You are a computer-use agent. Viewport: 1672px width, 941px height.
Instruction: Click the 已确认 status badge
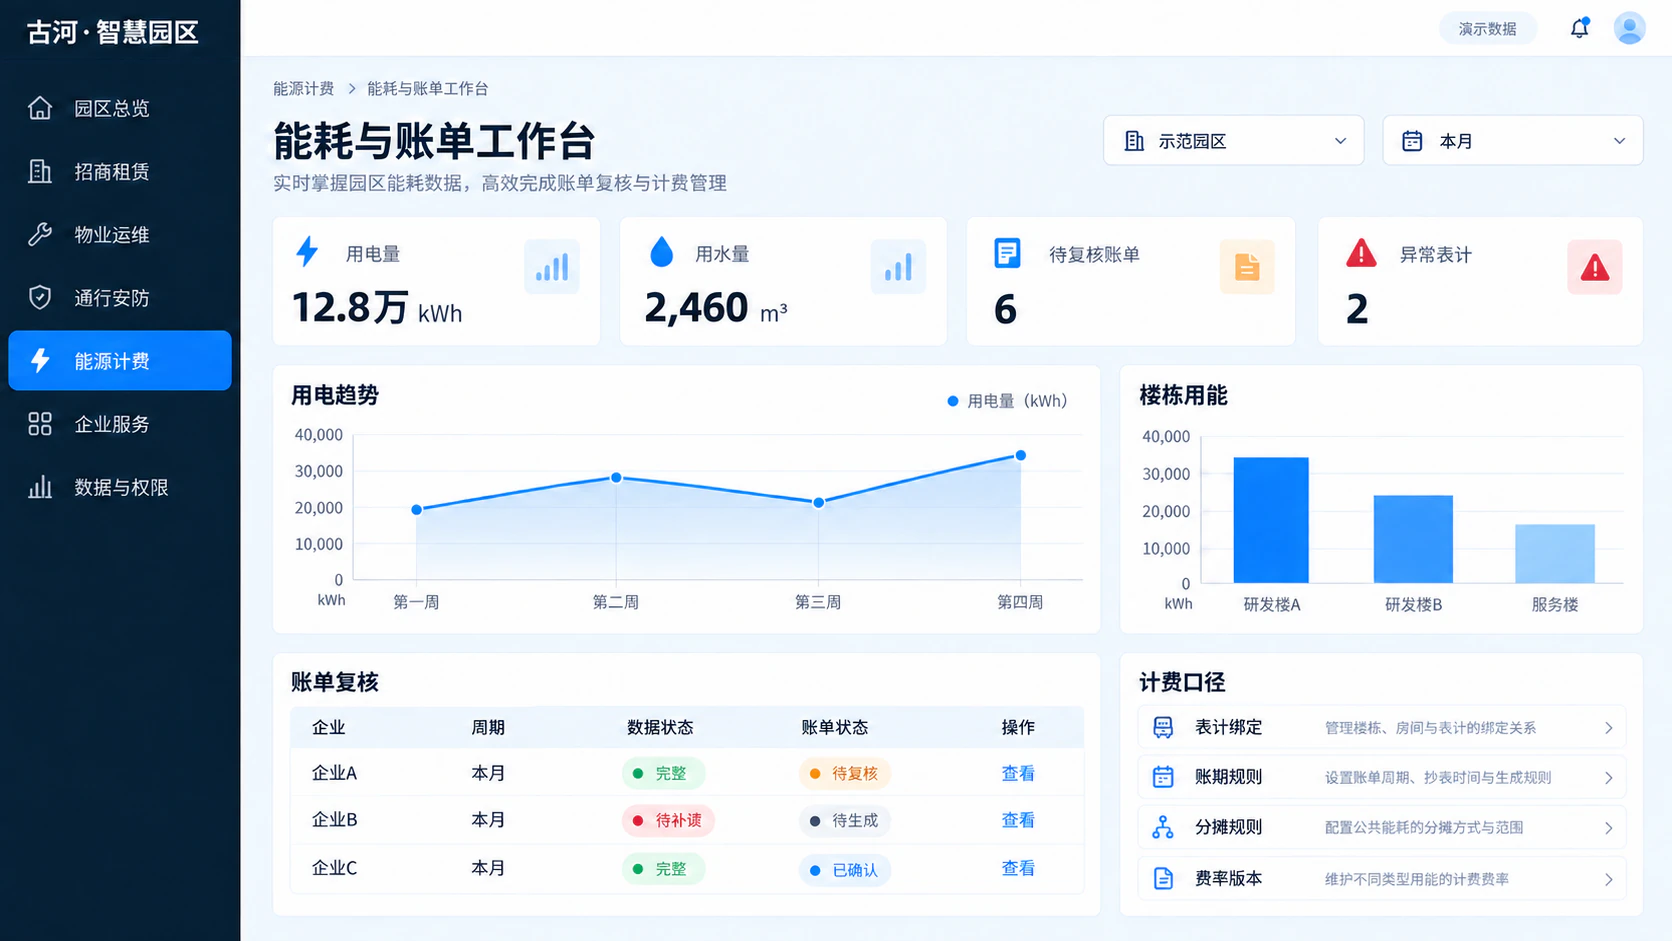pyautogui.click(x=844, y=870)
